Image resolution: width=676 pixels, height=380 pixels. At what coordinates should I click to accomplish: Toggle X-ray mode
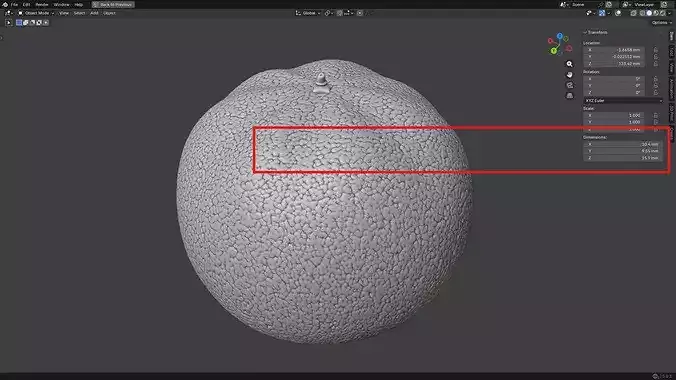point(633,13)
